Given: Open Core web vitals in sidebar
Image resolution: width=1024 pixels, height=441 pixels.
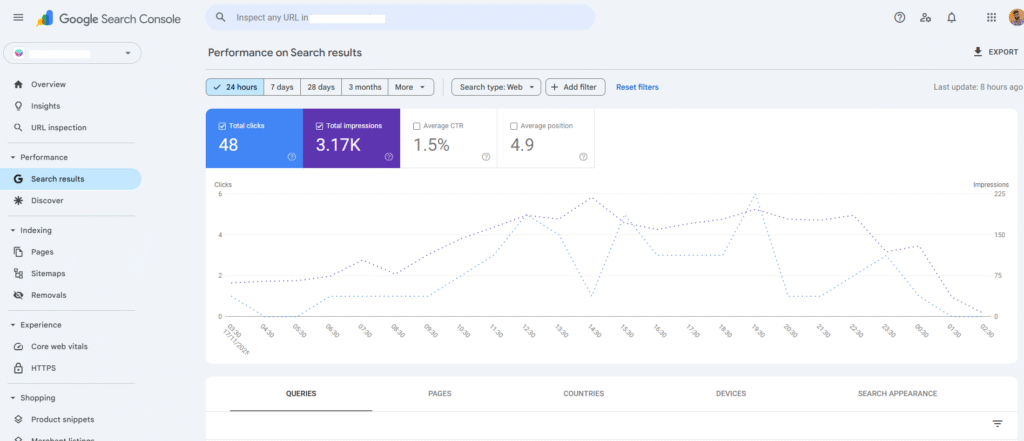Looking at the screenshot, I should [59, 346].
